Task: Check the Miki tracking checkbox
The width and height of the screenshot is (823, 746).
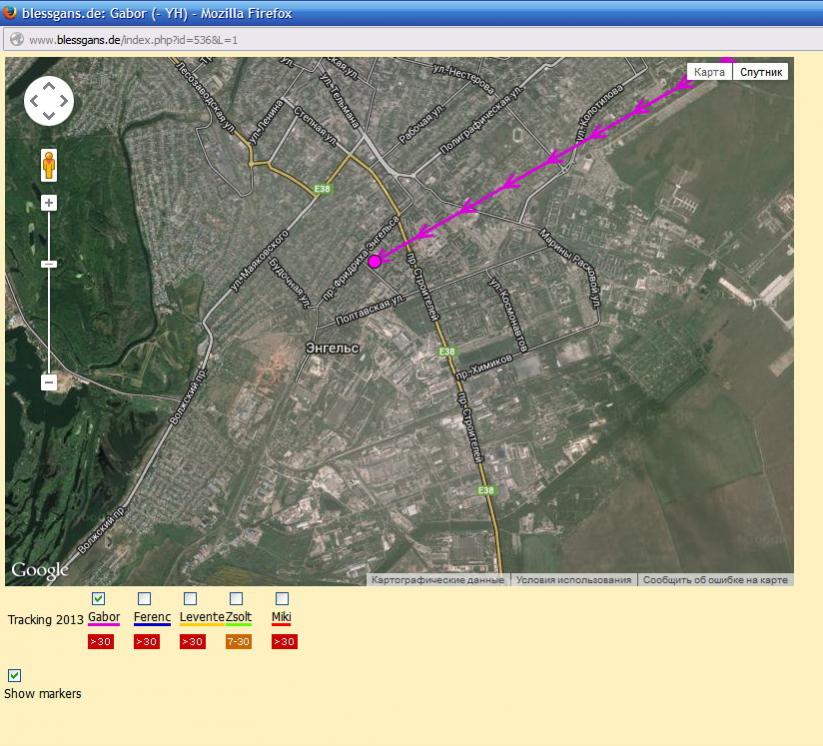Action: tap(282, 599)
